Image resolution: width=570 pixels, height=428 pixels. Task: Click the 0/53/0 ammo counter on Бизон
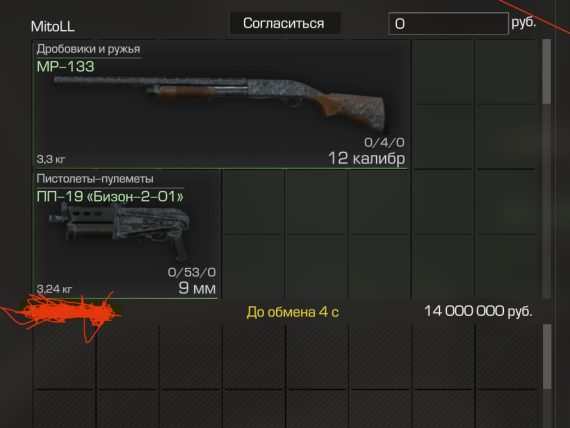click(x=192, y=272)
